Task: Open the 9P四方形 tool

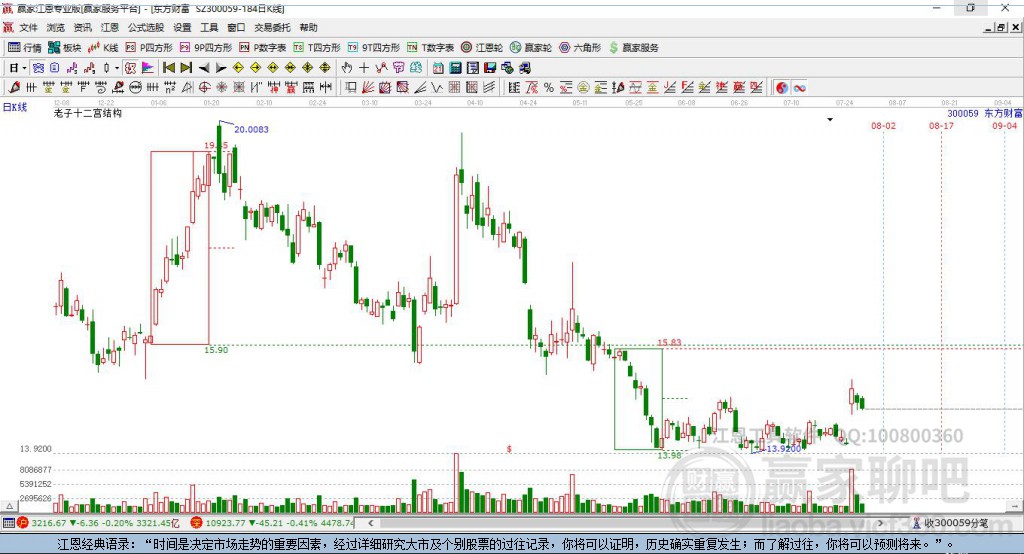Action: (206, 48)
